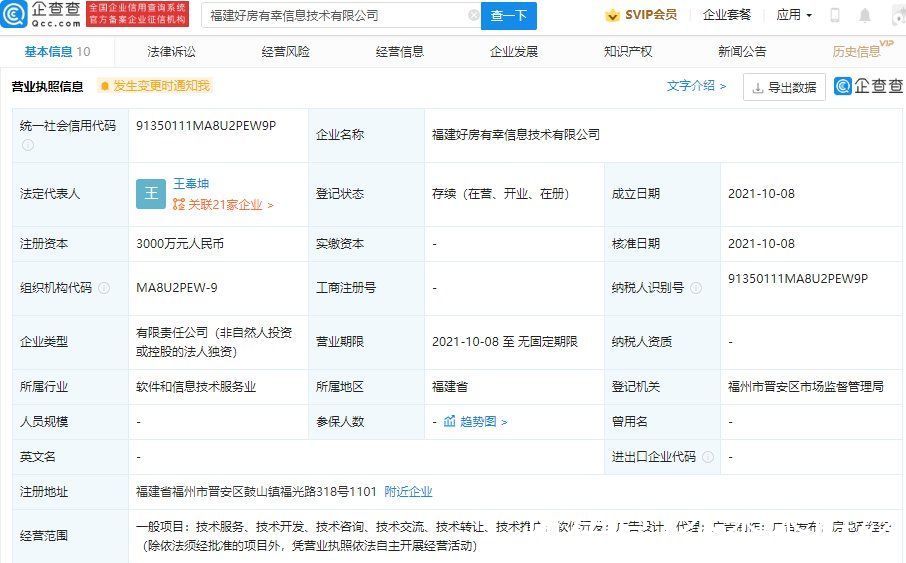Select credit code 91350111MA8U2PEW9P under 统一社会信用代码
The width and height of the screenshot is (906, 563).
pos(206,125)
